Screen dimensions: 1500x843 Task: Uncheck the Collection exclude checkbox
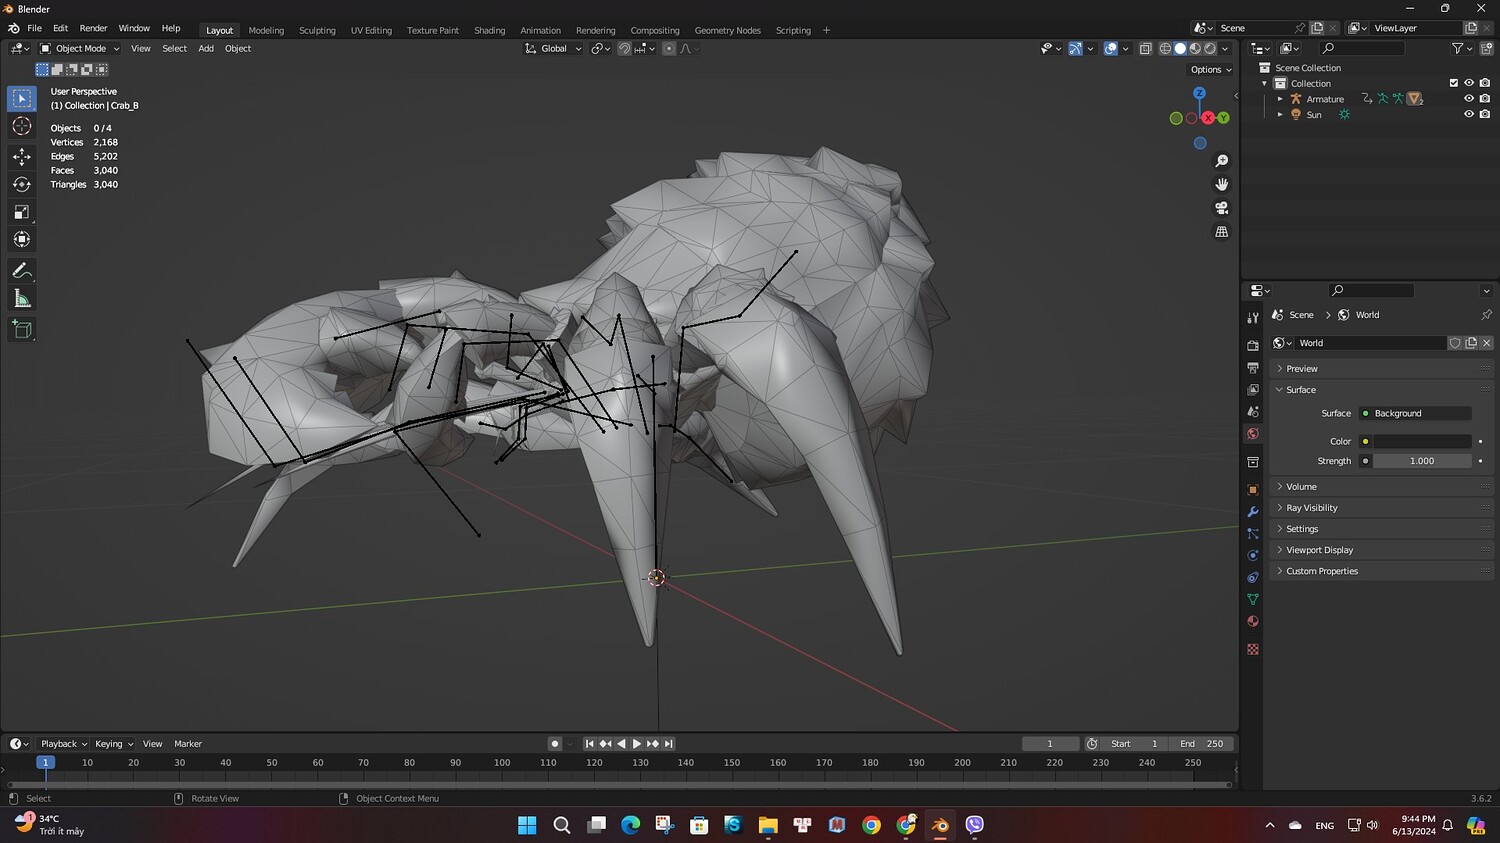pos(1453,83)
